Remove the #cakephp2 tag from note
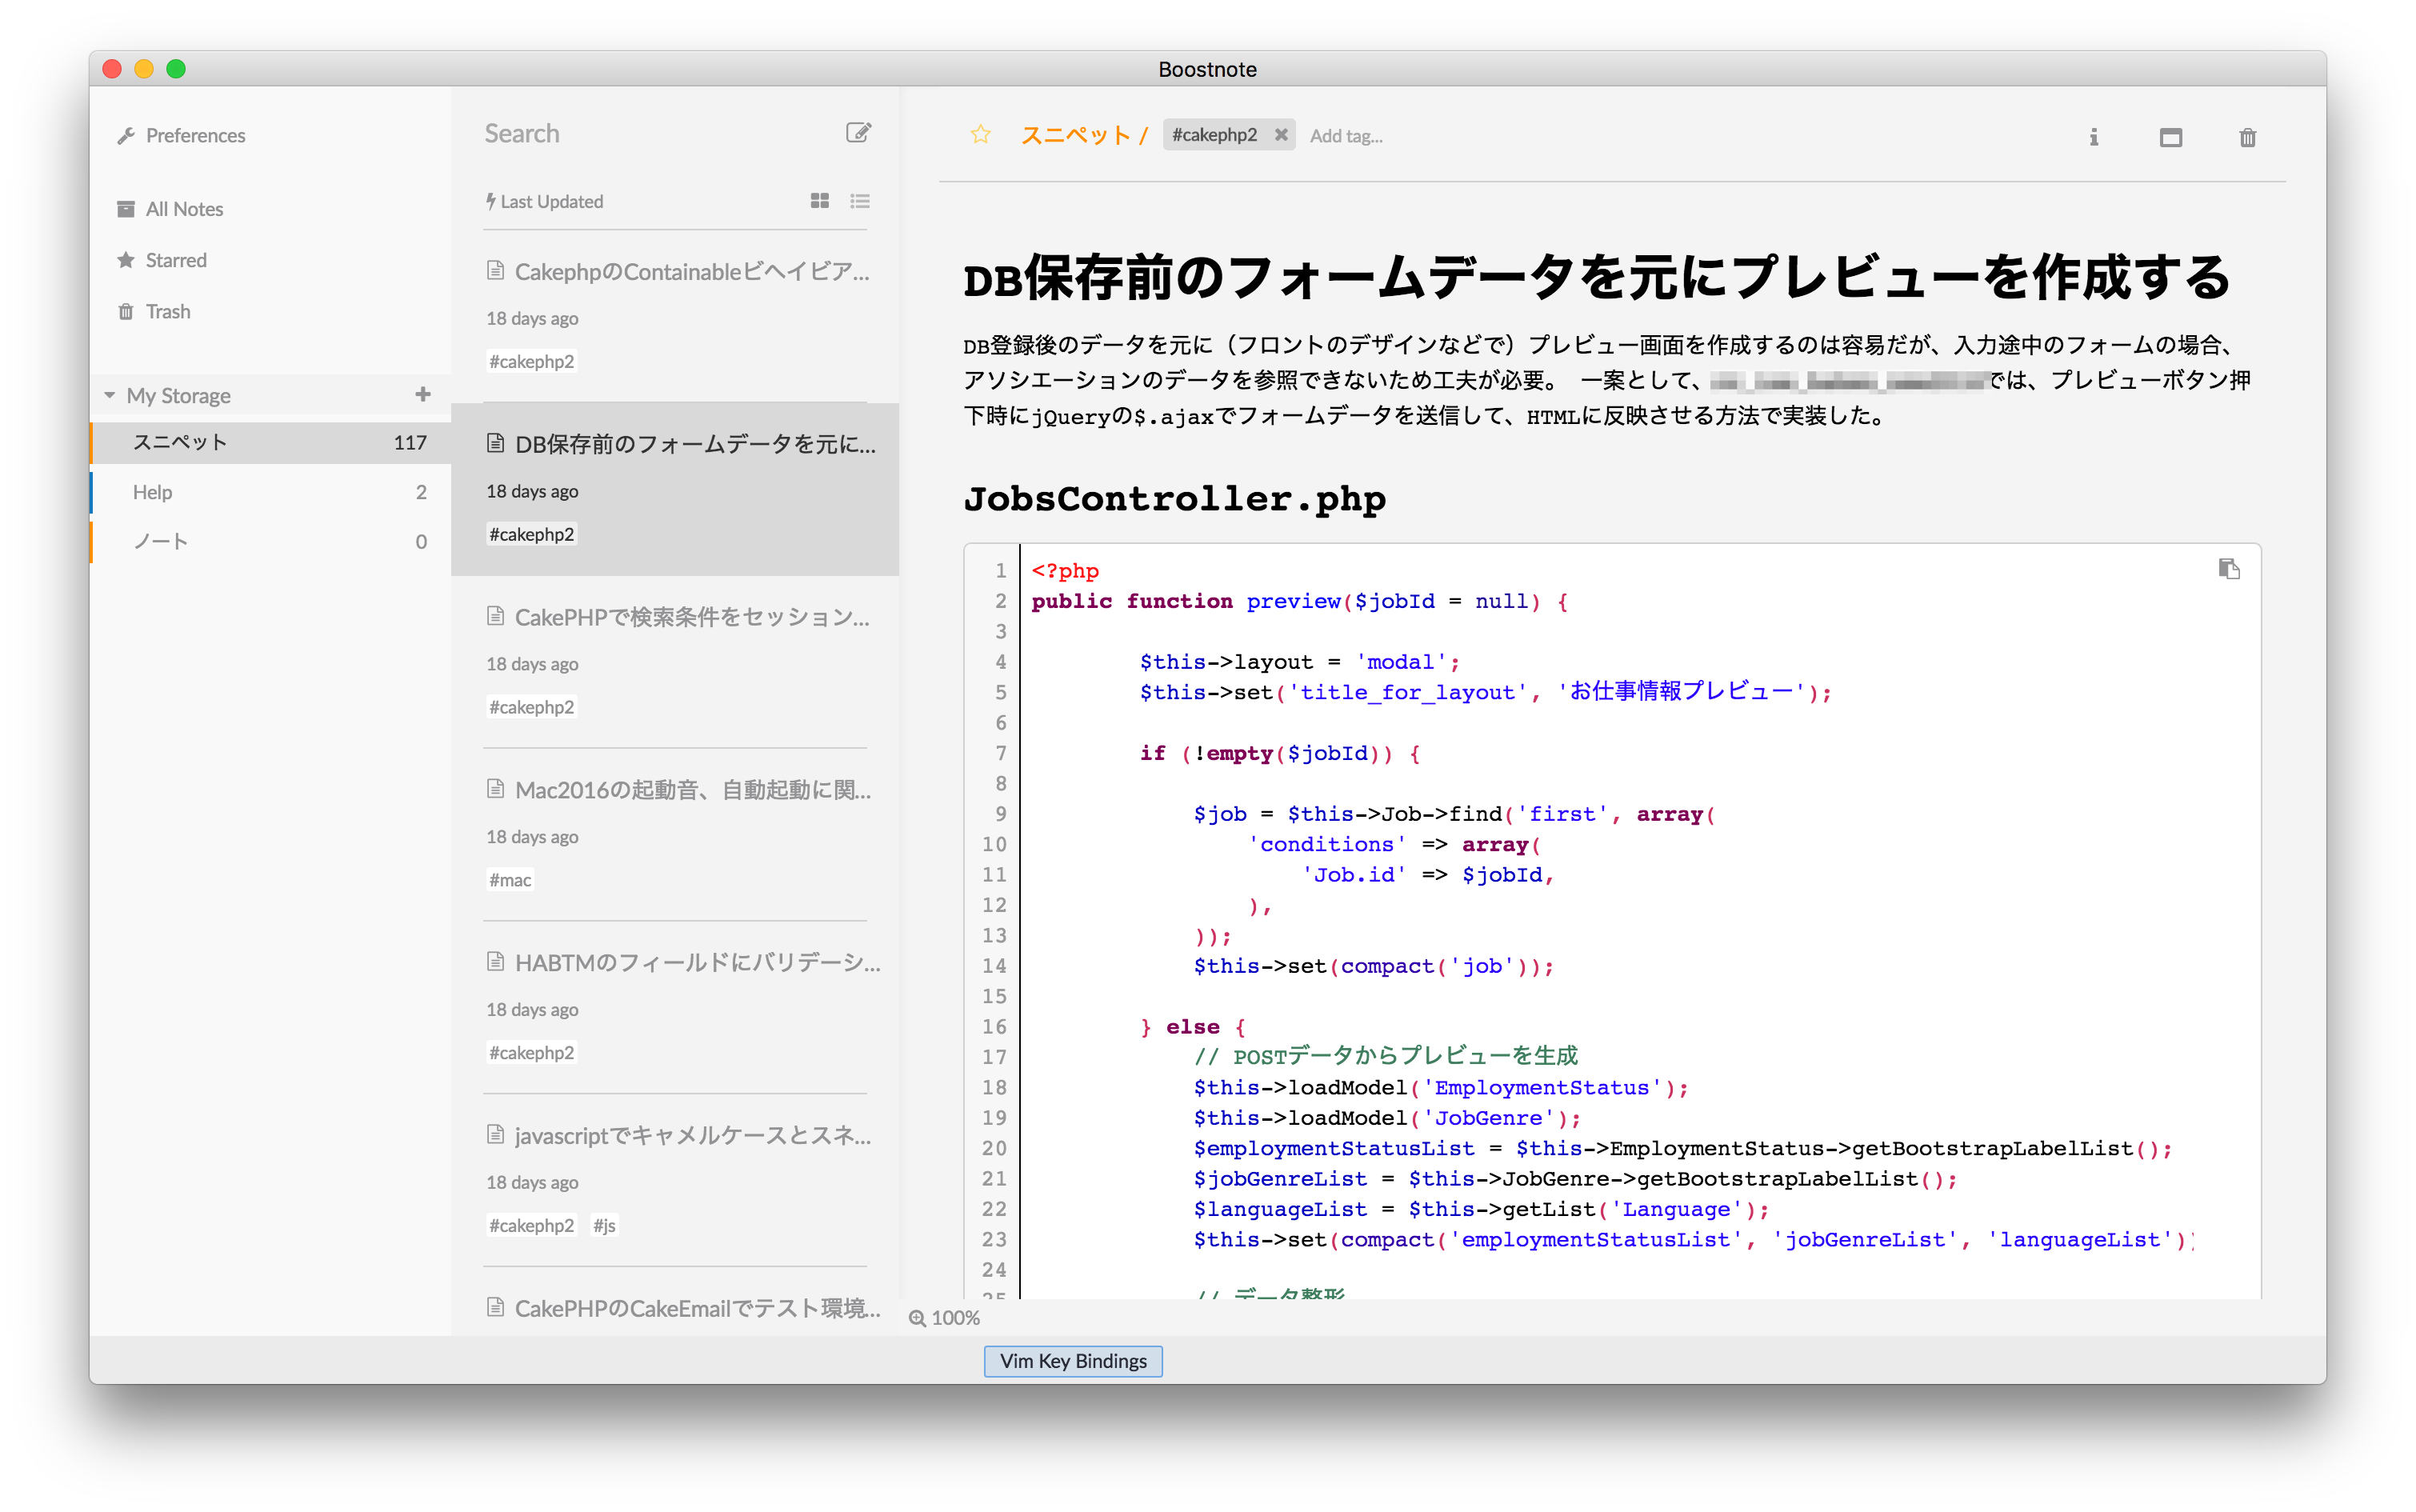This screenshot has width=2416, height=1512. 1280,135
